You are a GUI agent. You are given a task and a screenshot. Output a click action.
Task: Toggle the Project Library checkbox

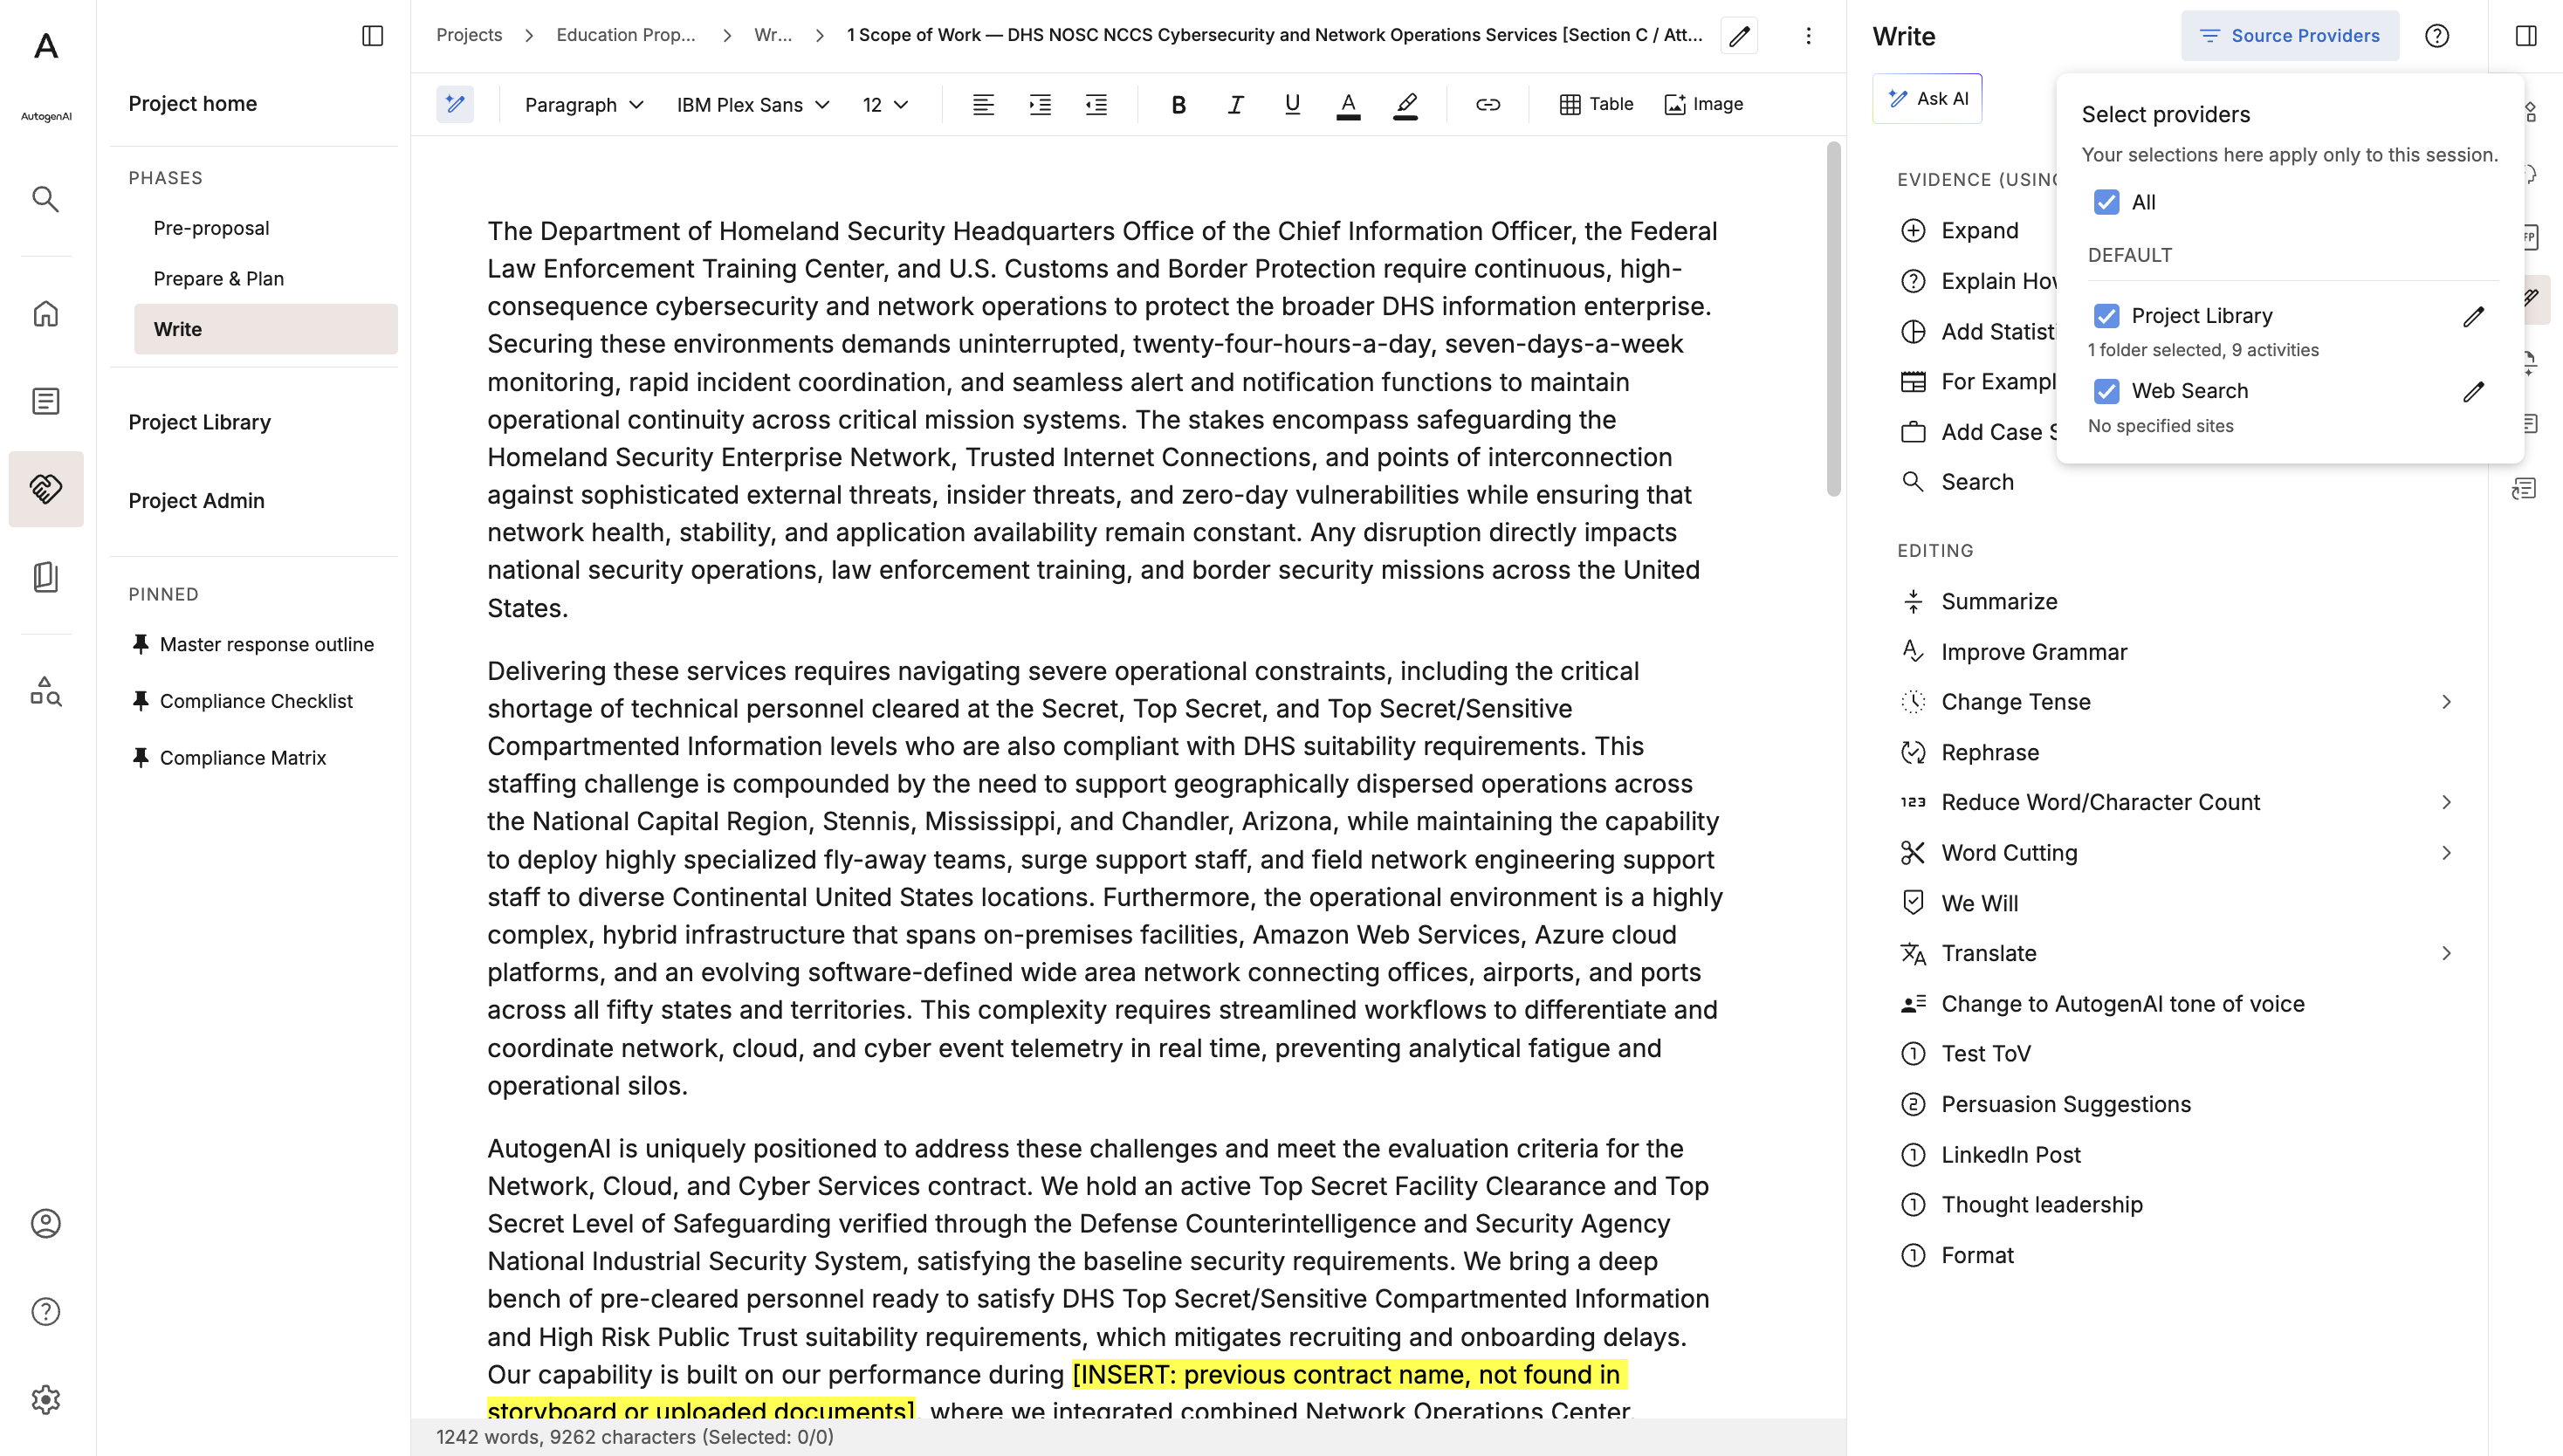coord(2106,316)
